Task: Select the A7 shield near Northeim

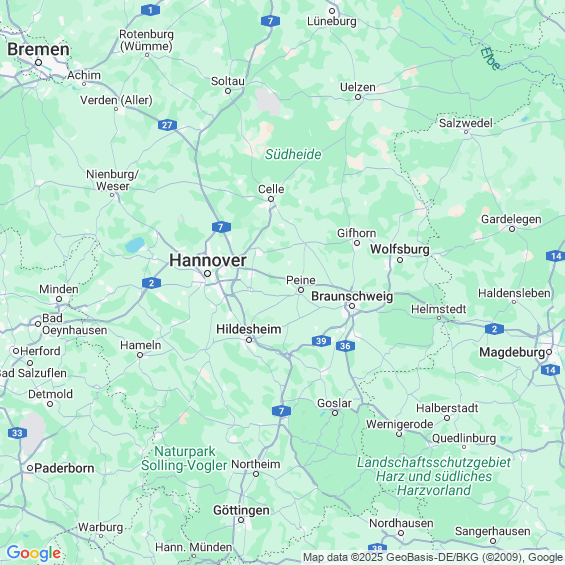Action: click(281, 411)
